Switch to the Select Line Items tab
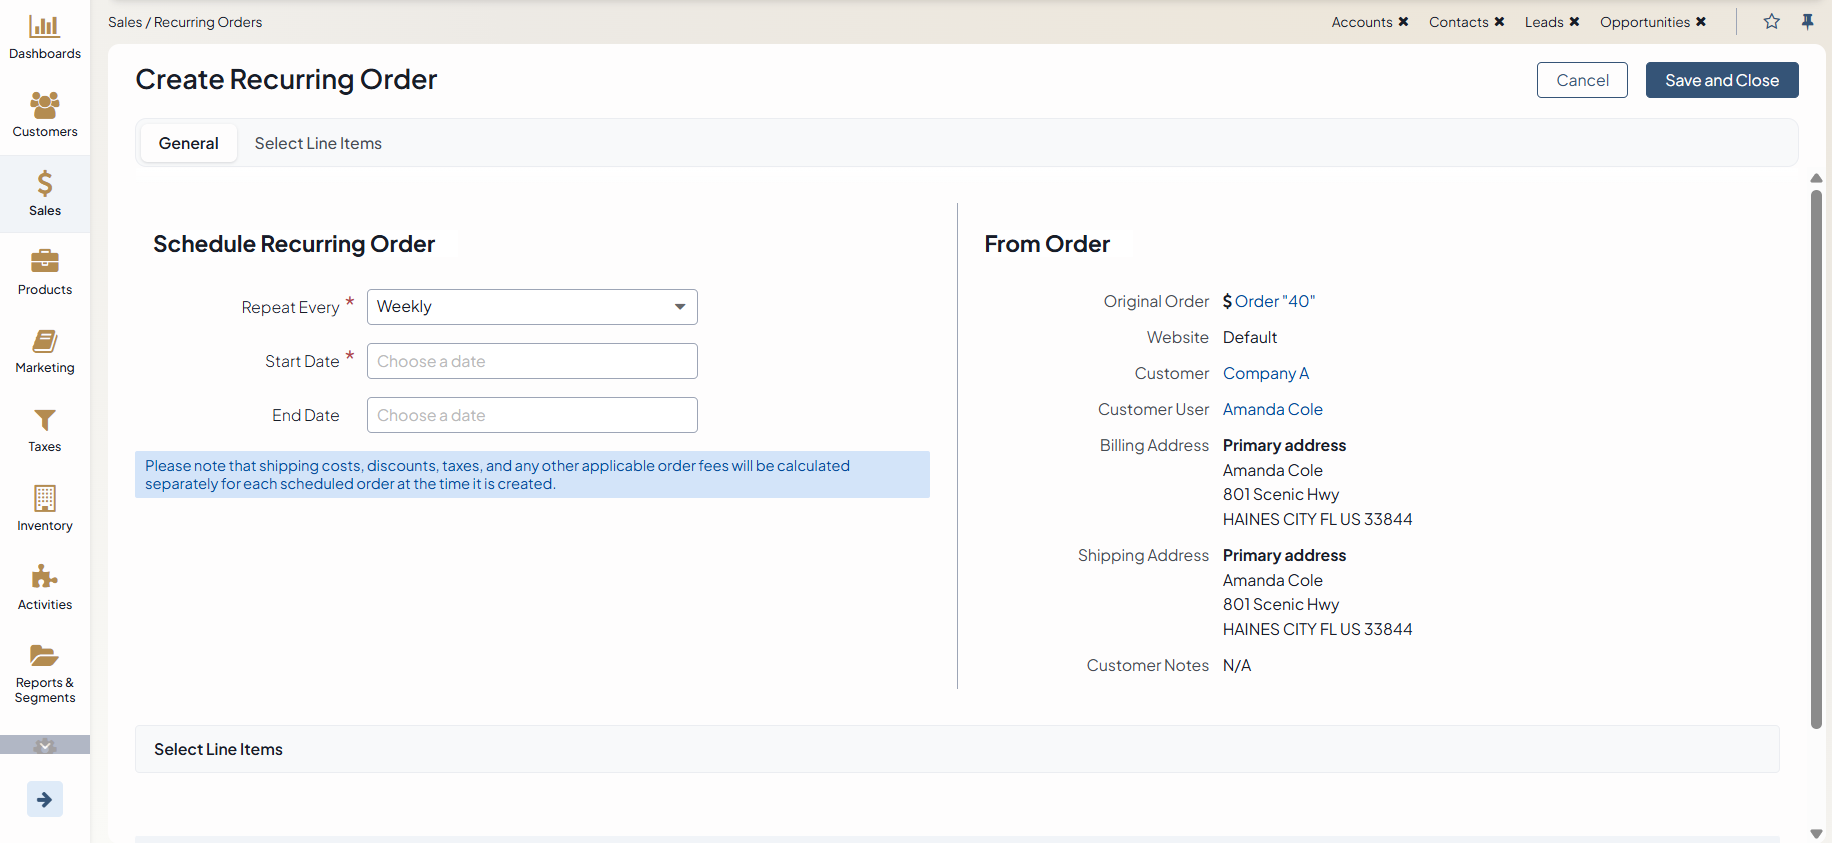This screenshot has width=1832, height=843. coord(318,143)
